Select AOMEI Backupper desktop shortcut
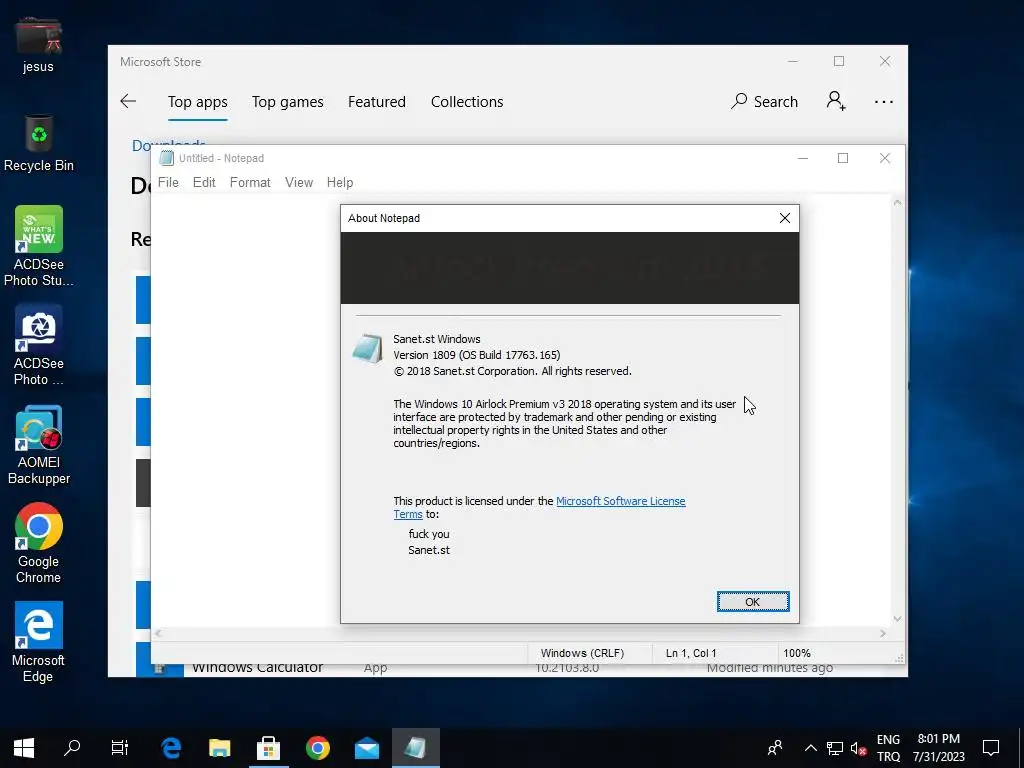Viewport: 1024px width, 768px height. [39, 445]
